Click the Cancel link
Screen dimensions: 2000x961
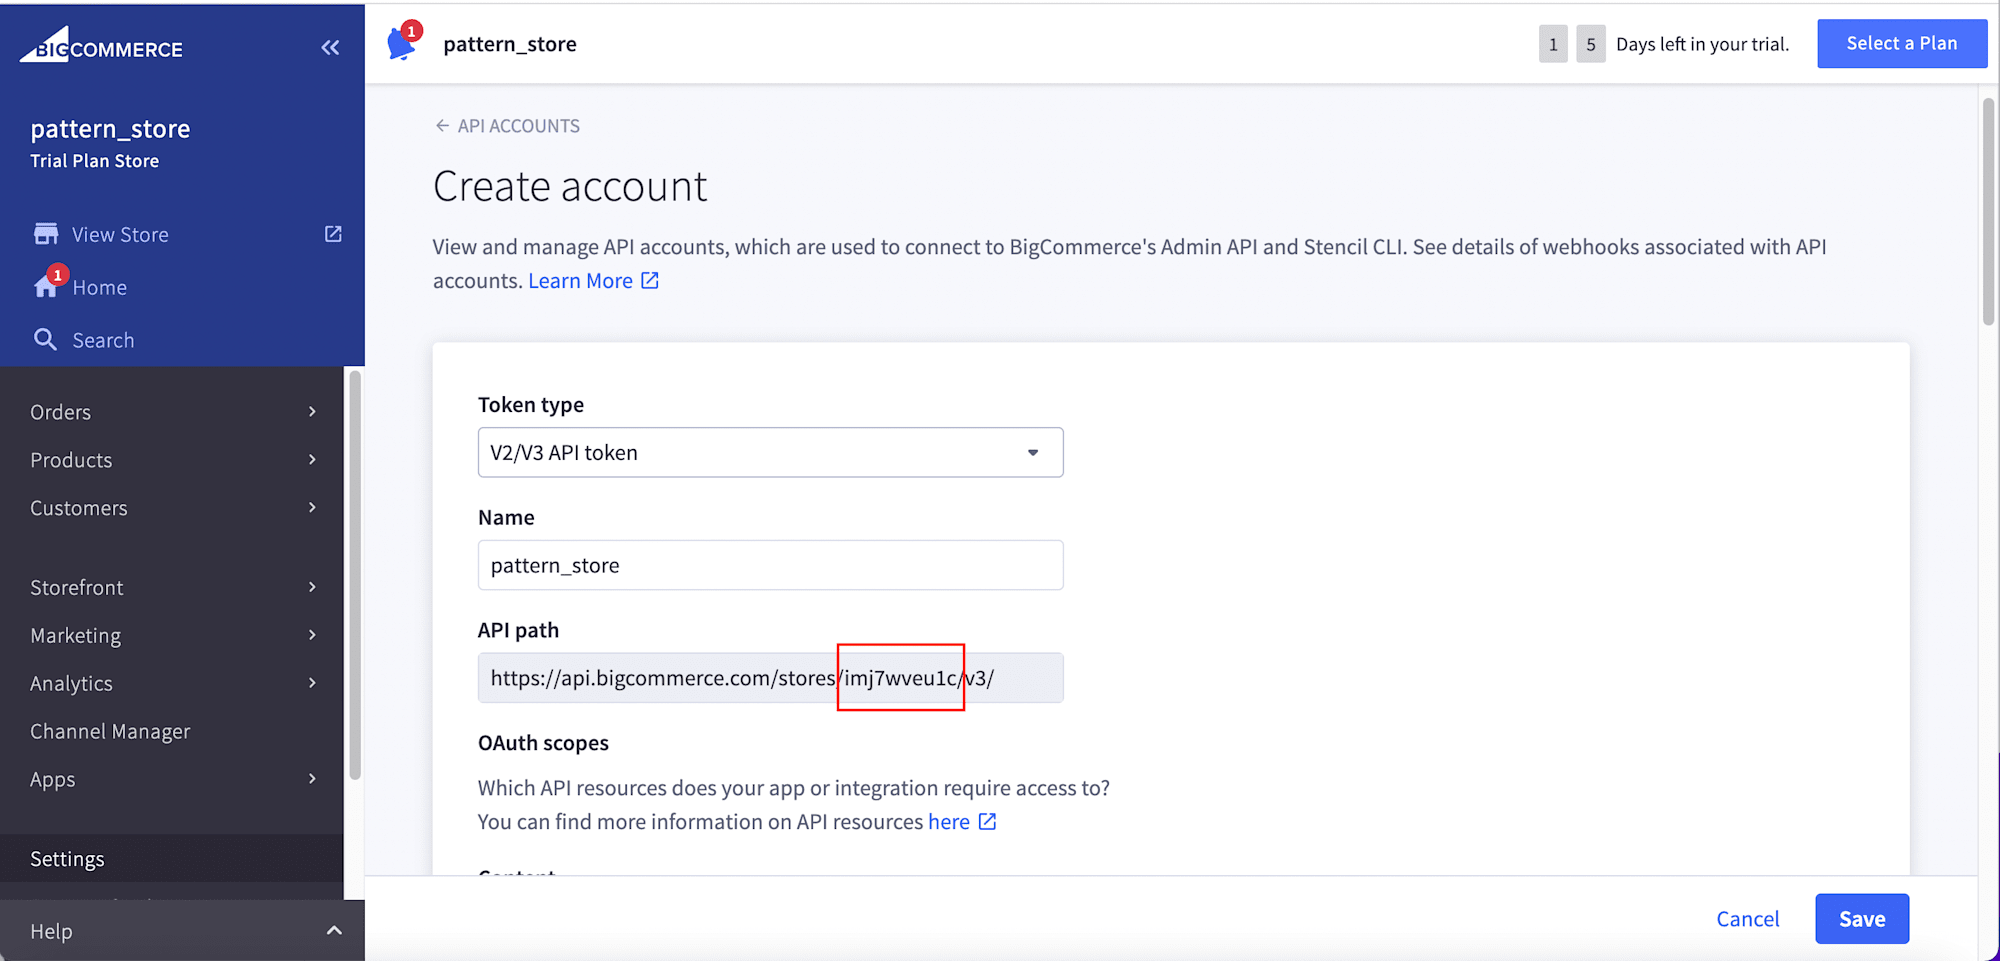pos(1747,919)
